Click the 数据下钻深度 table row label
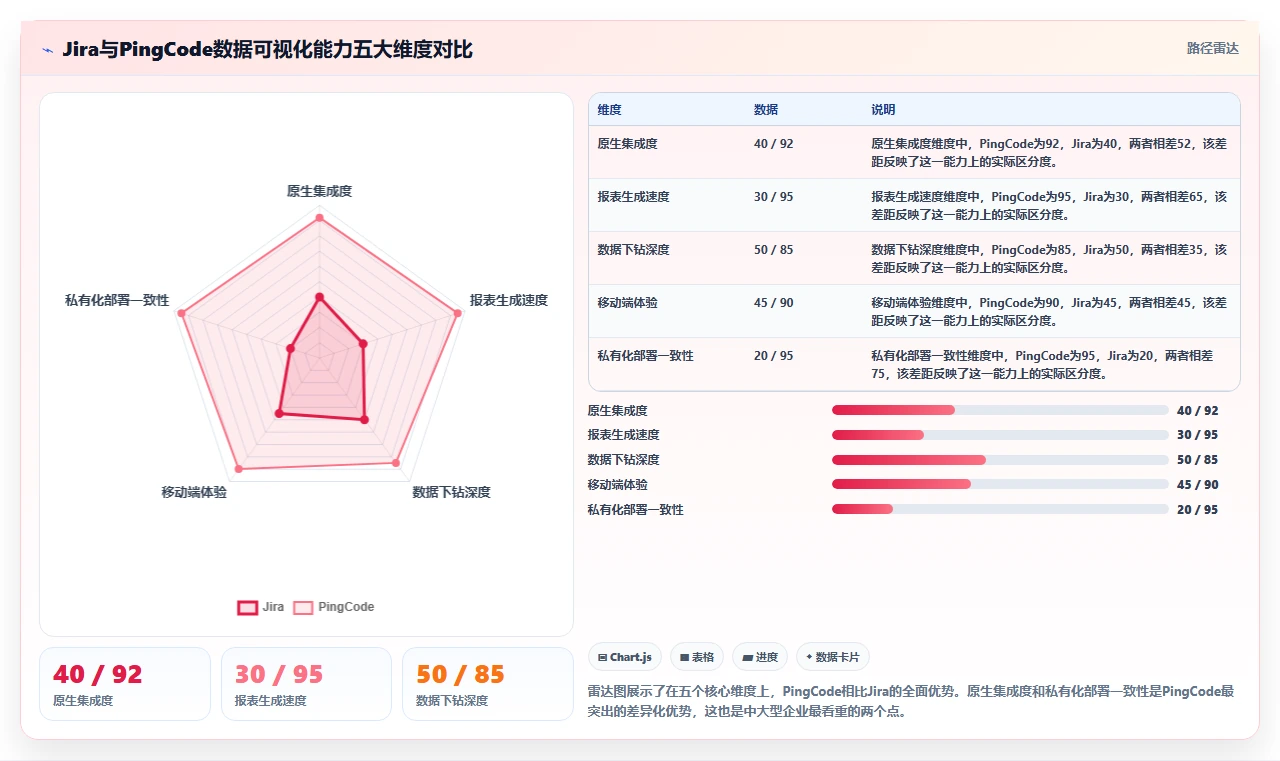 click(x=634, y=250)
